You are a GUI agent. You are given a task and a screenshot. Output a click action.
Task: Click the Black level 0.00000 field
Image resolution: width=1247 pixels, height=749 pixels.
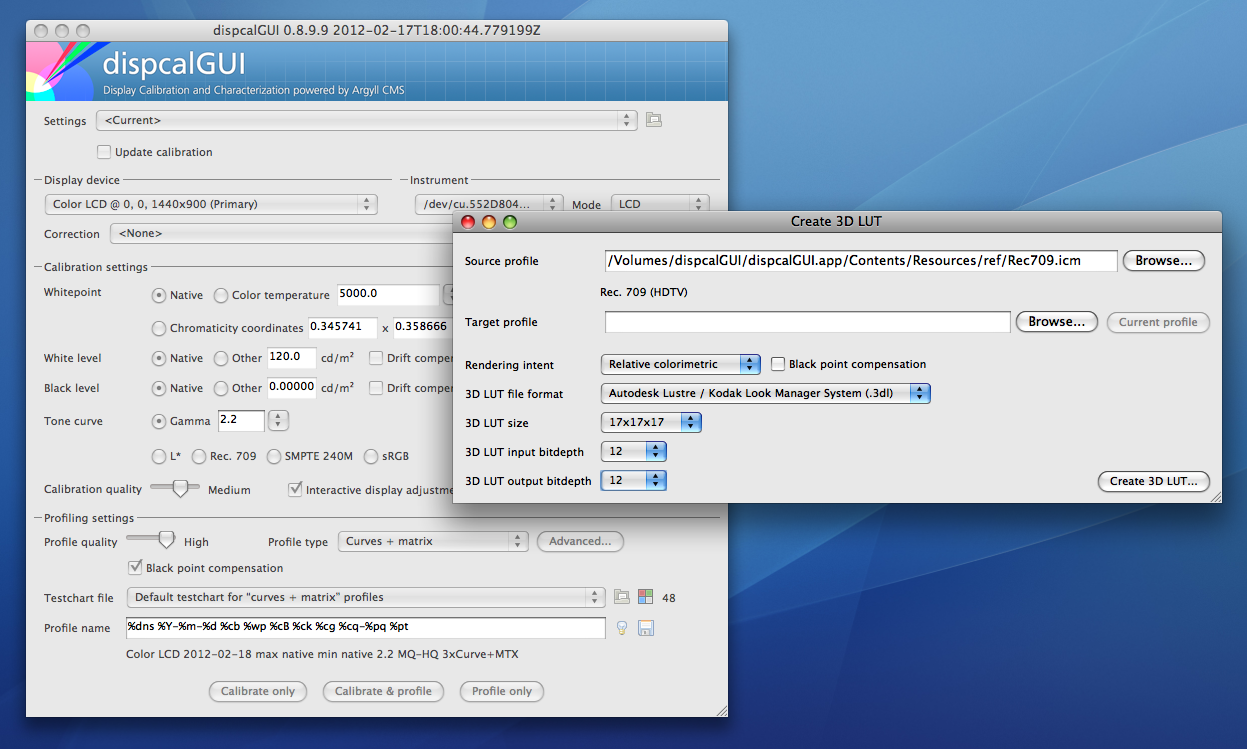292,387
